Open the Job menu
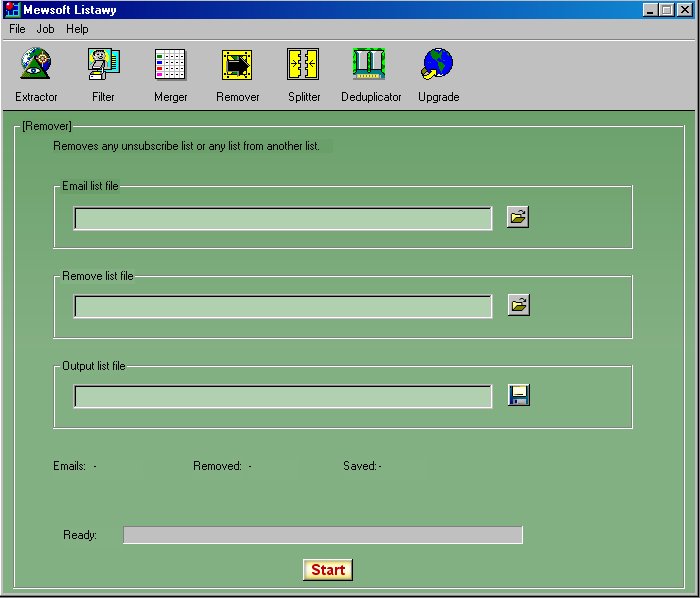Viewport: 700px width, 598px height. click(45, 29)
